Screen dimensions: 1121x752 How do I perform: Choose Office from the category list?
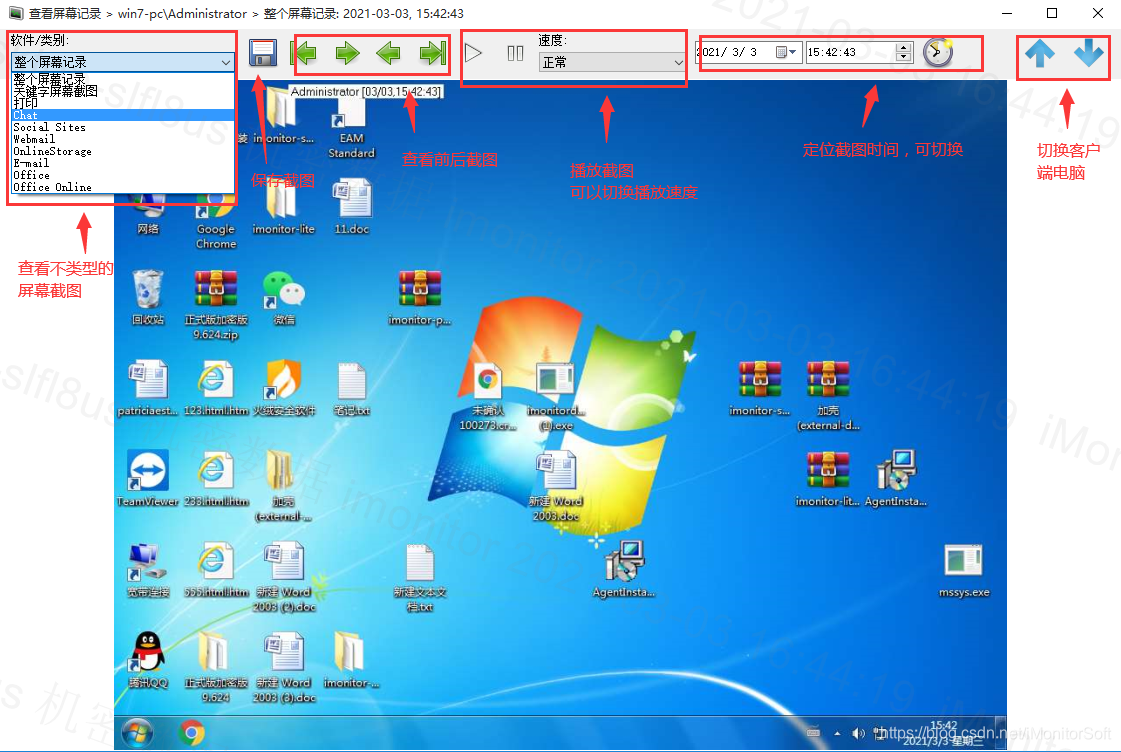123,175
